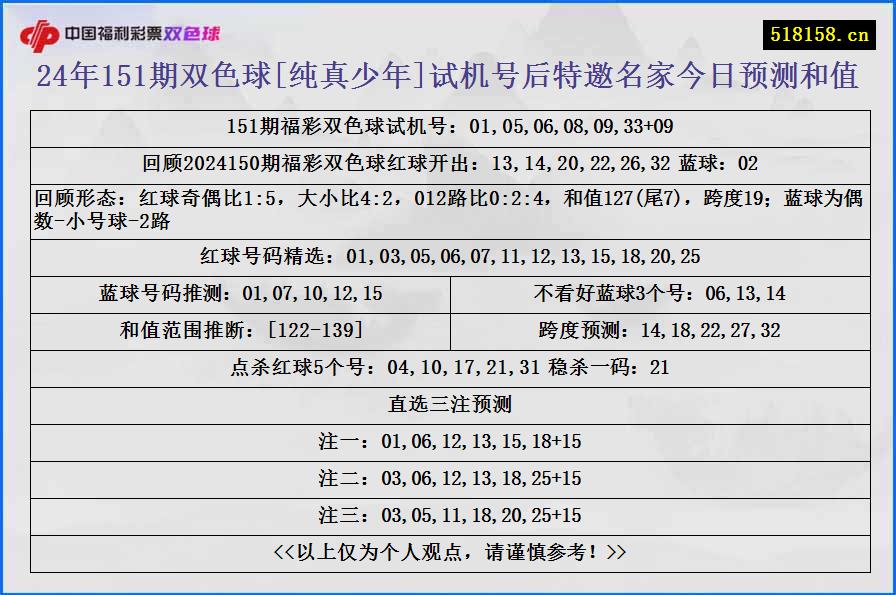
Task: Select the 回顾2024150期 results row
Action: pos(448,162)
